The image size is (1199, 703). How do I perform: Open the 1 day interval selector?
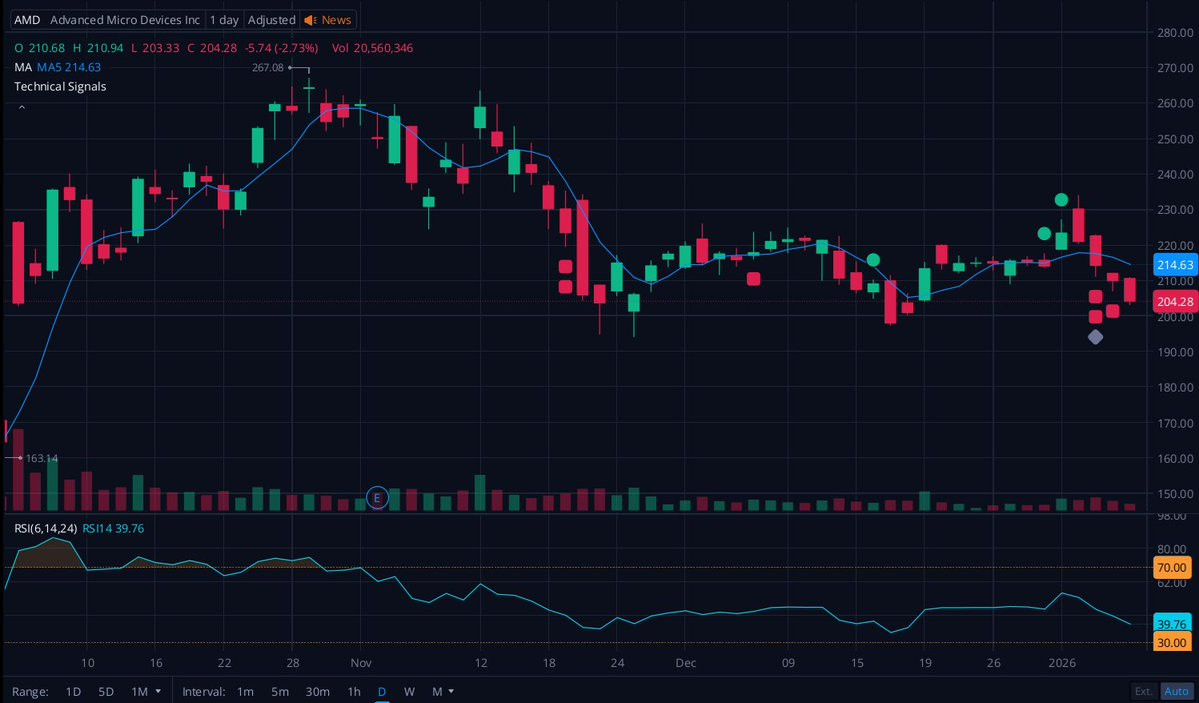coord(224,20)
